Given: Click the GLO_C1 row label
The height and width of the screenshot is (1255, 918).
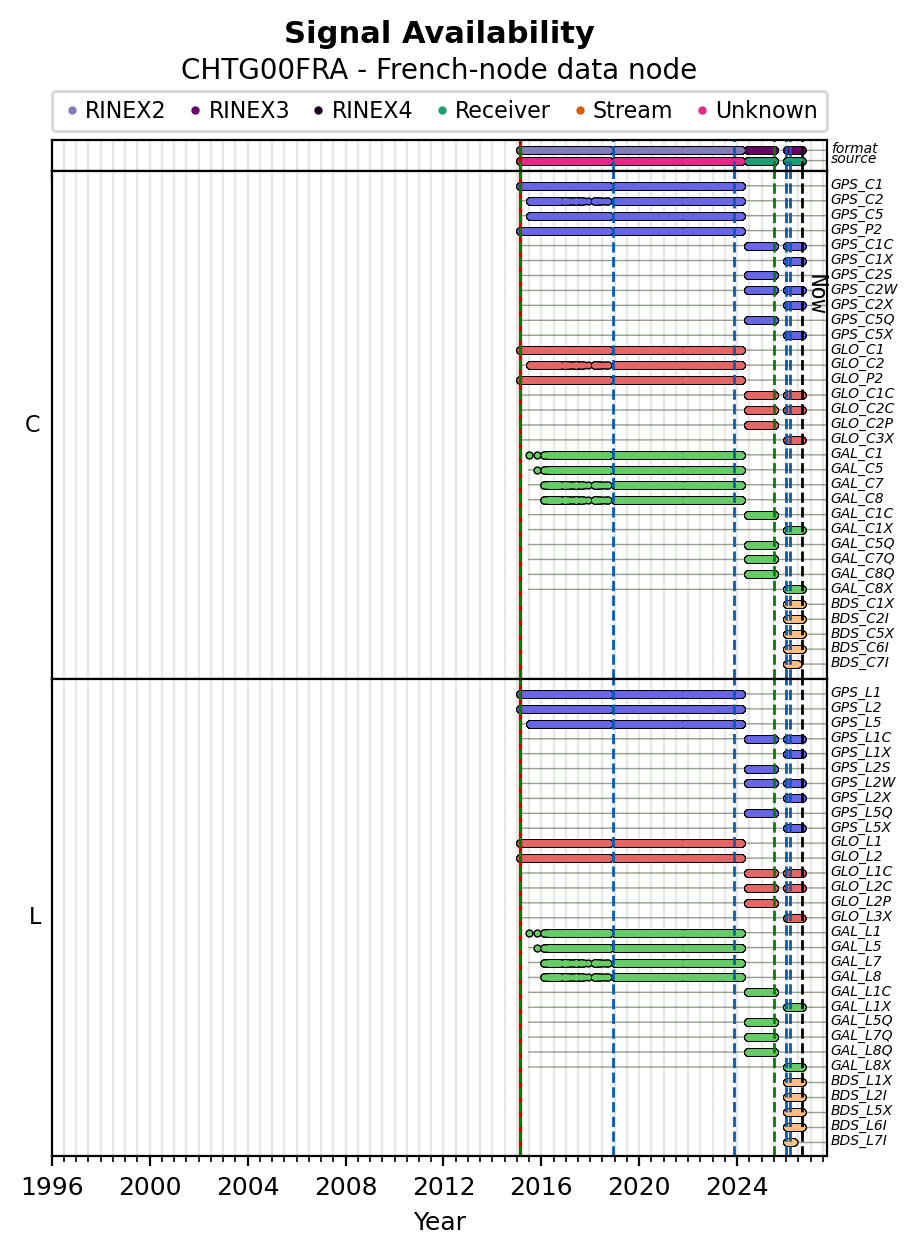Looking at the screenshot, I should coord(857,350).
